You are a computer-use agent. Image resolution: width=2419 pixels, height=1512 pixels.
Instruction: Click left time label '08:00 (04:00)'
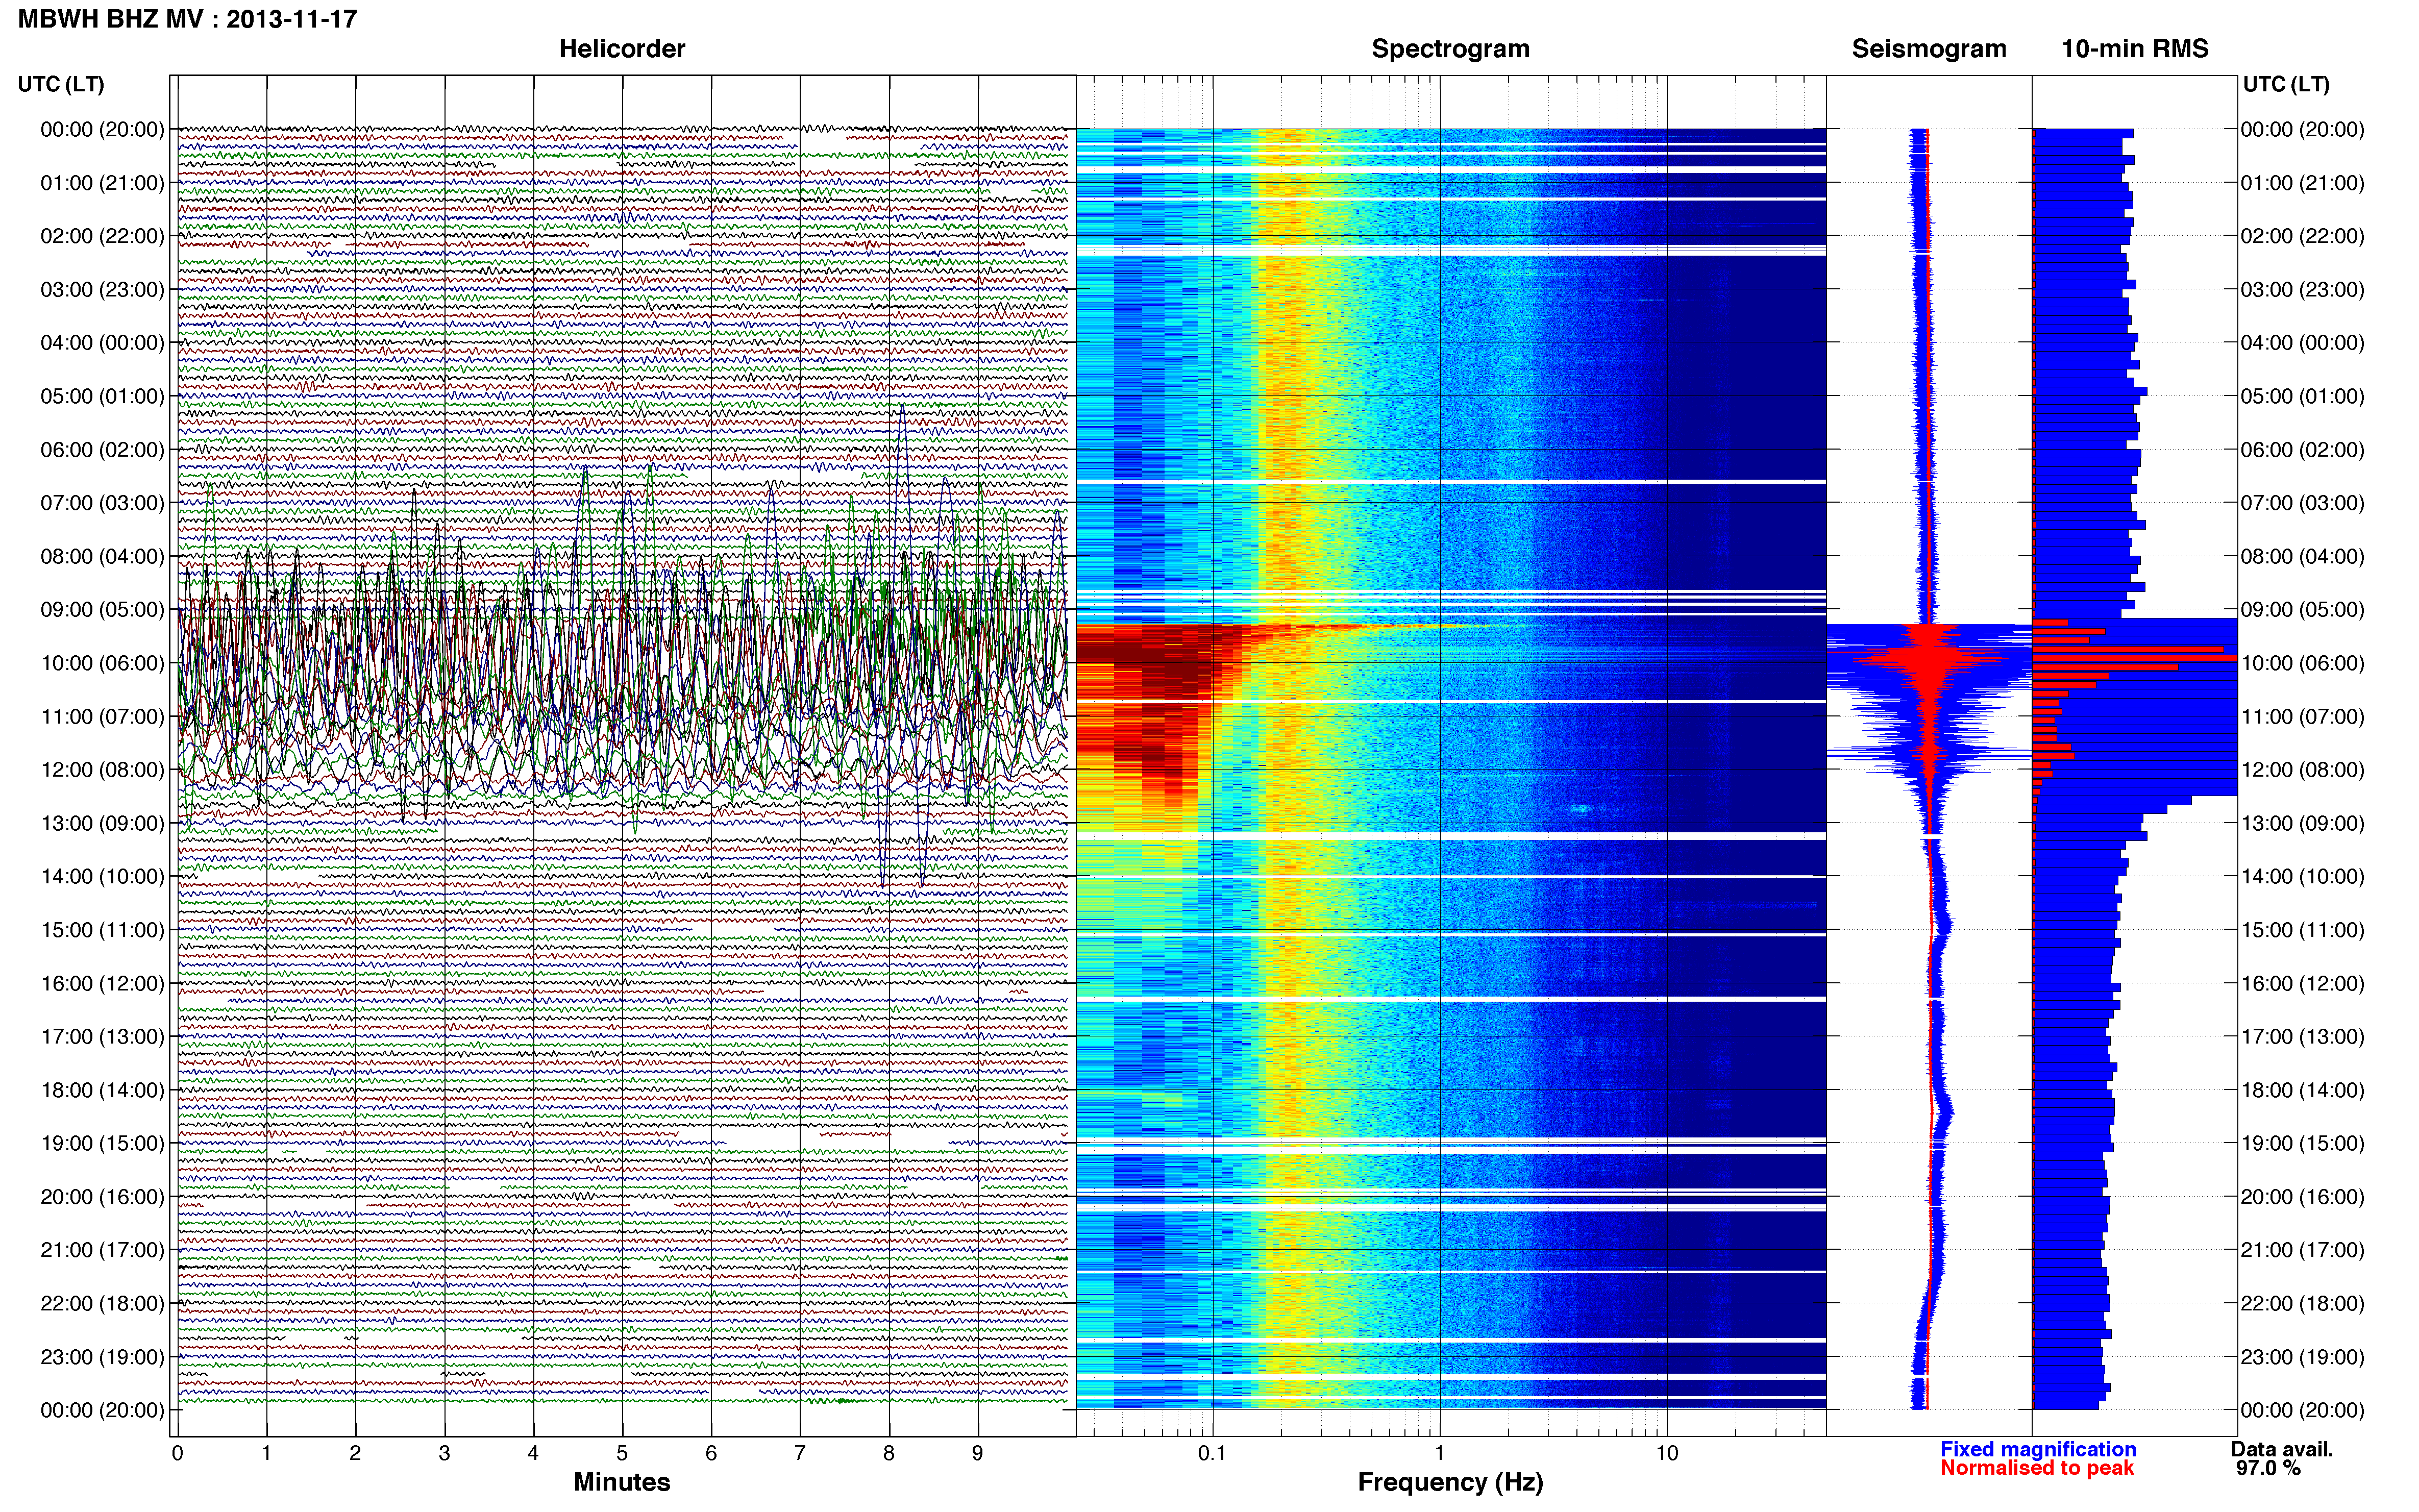tap(102, 556)
